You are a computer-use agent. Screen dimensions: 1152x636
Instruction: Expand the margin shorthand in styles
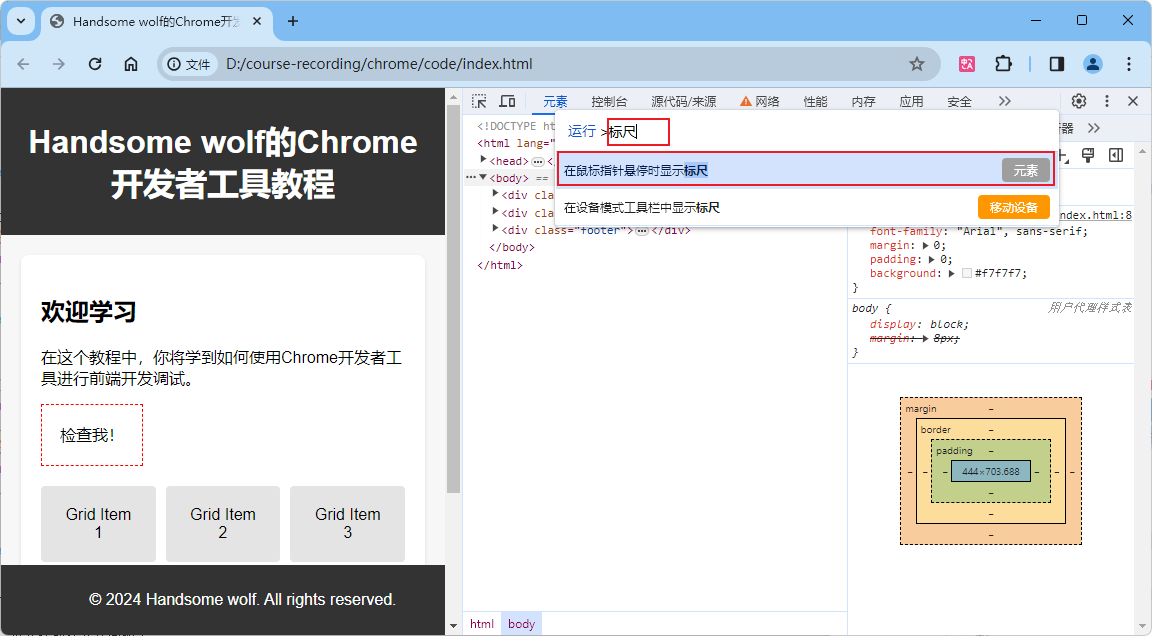coord(926,245)
